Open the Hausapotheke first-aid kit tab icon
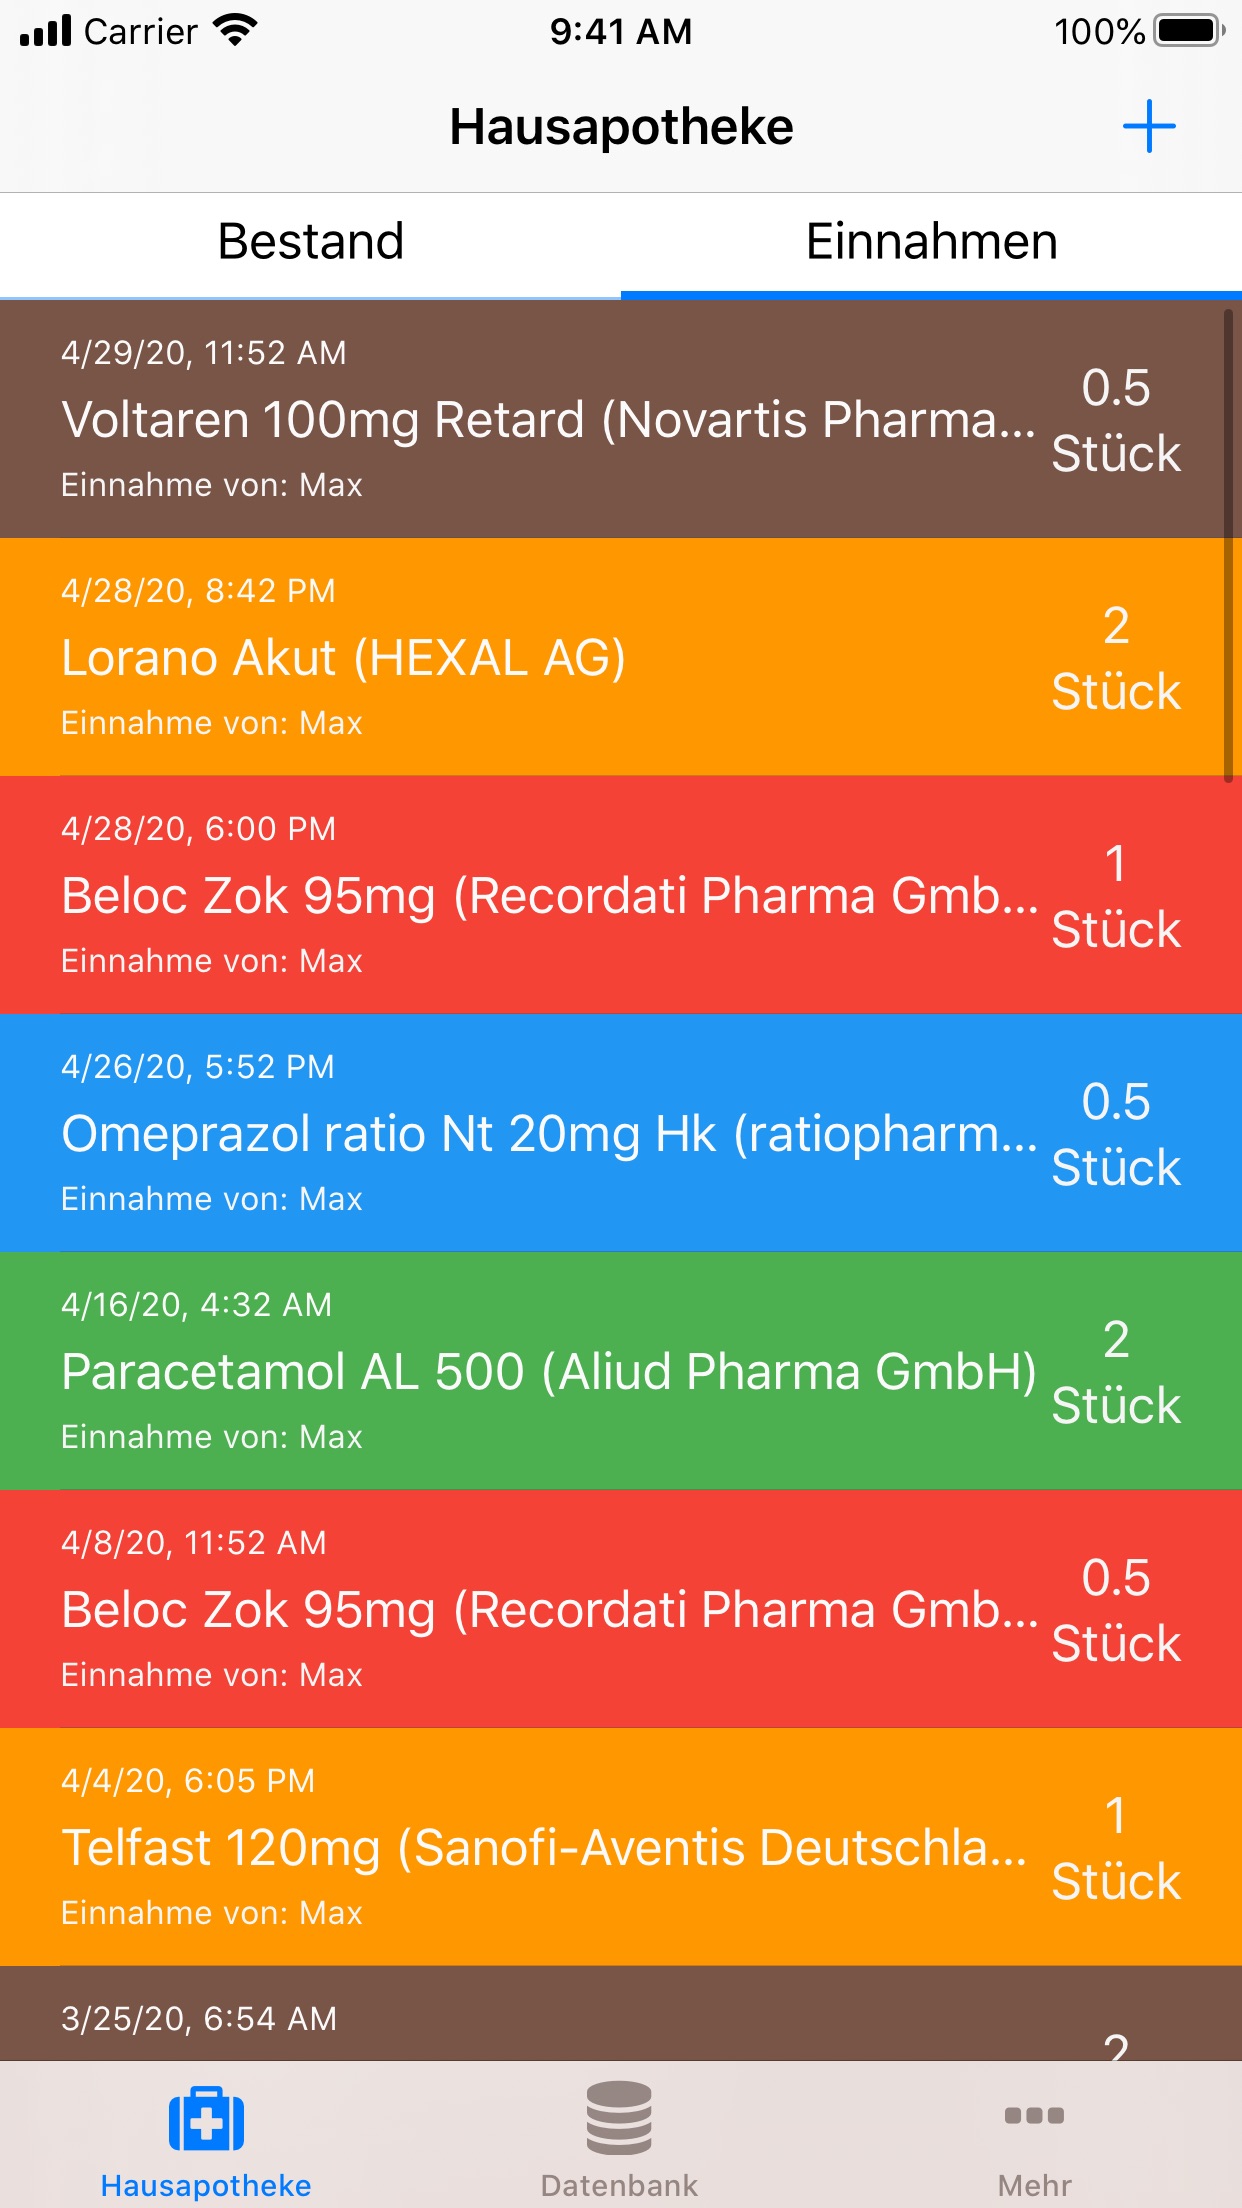This screenshot has width=1242, height=2208. [207, 2119]
